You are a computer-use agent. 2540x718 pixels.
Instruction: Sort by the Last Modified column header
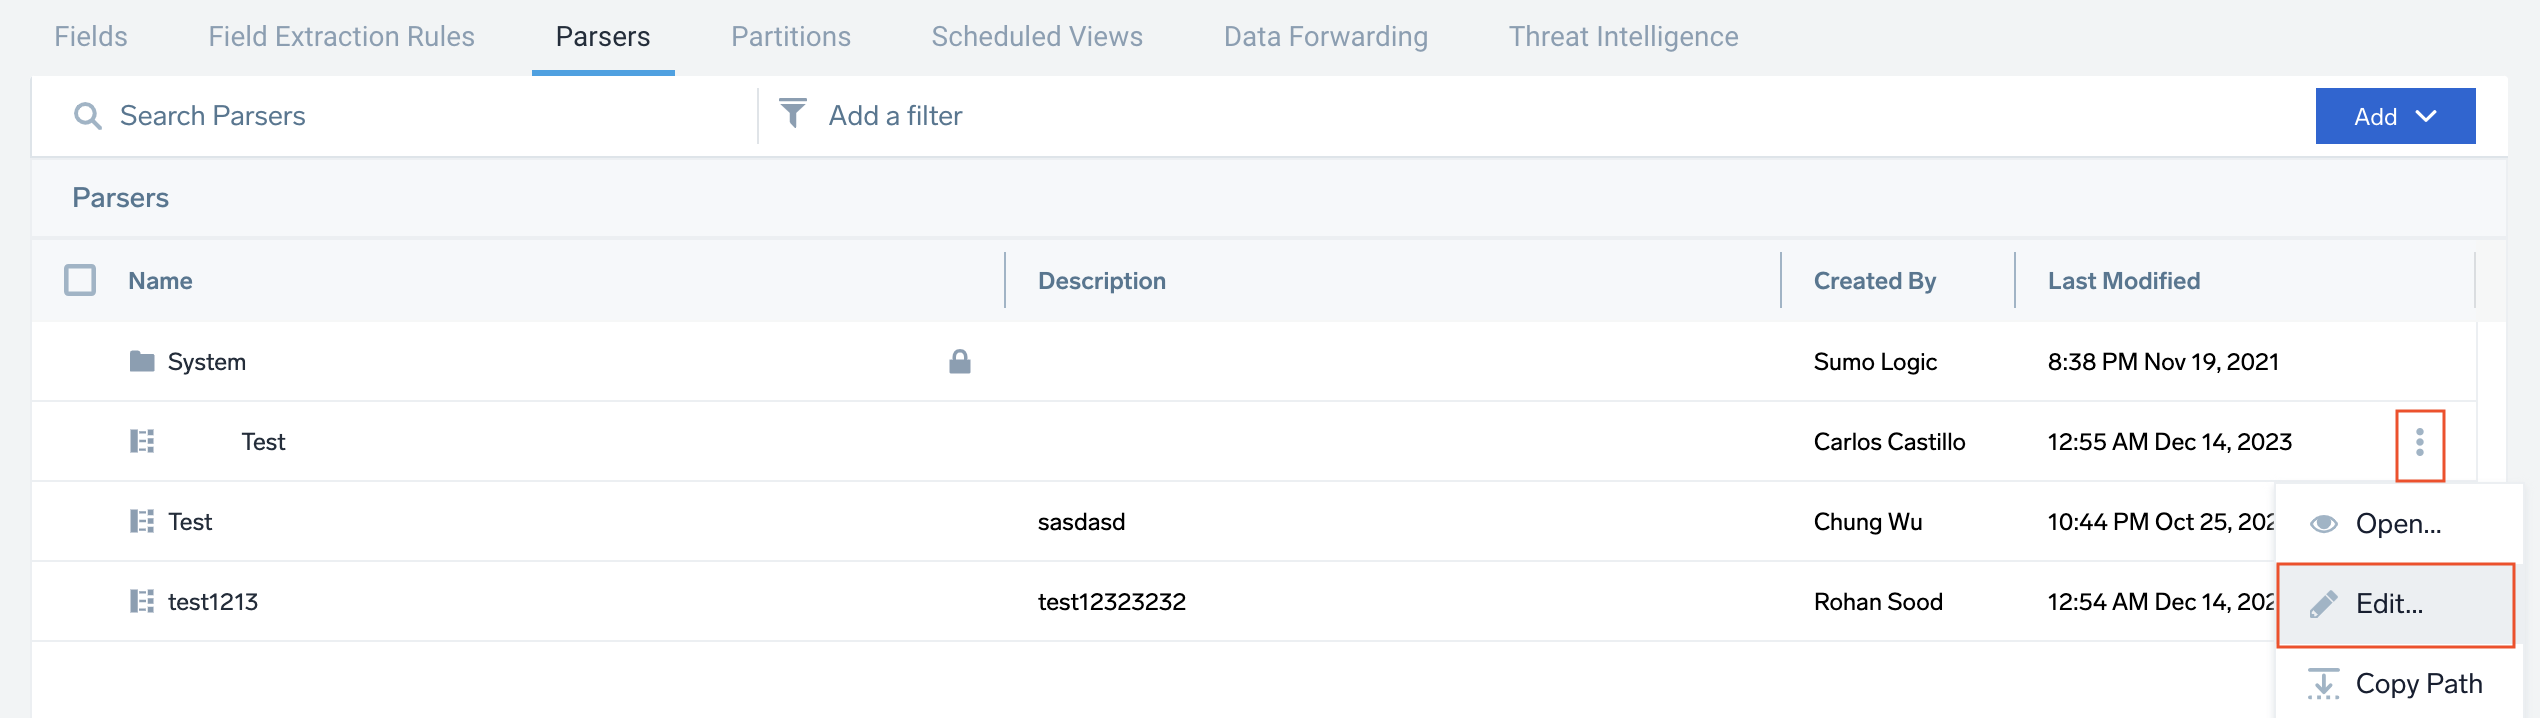click(2123, 281)
